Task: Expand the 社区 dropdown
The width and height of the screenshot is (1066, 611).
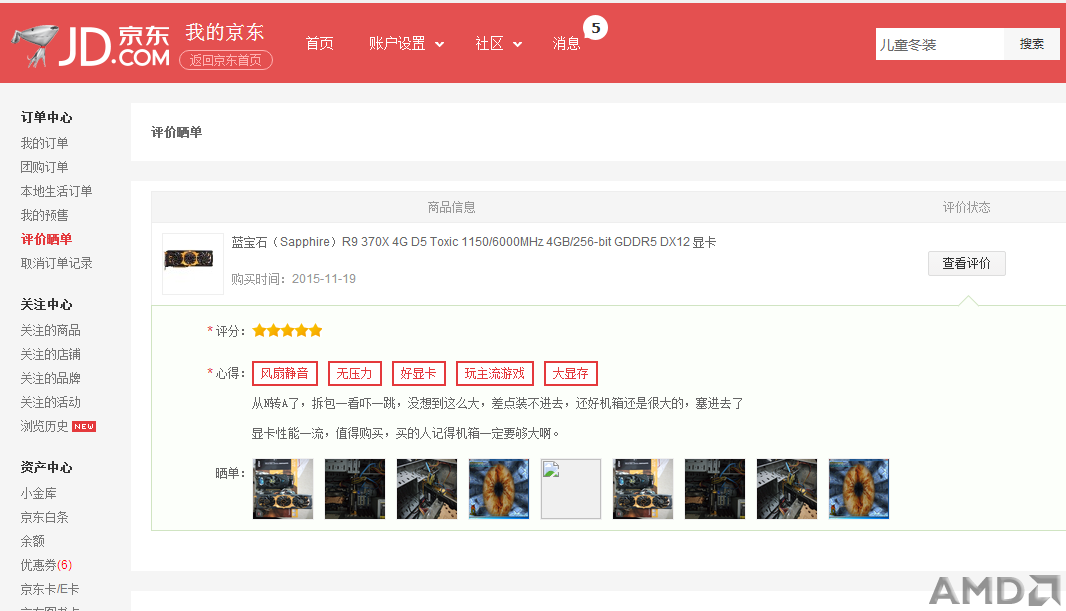Action: pyautogui.click(x=498, y=43)
